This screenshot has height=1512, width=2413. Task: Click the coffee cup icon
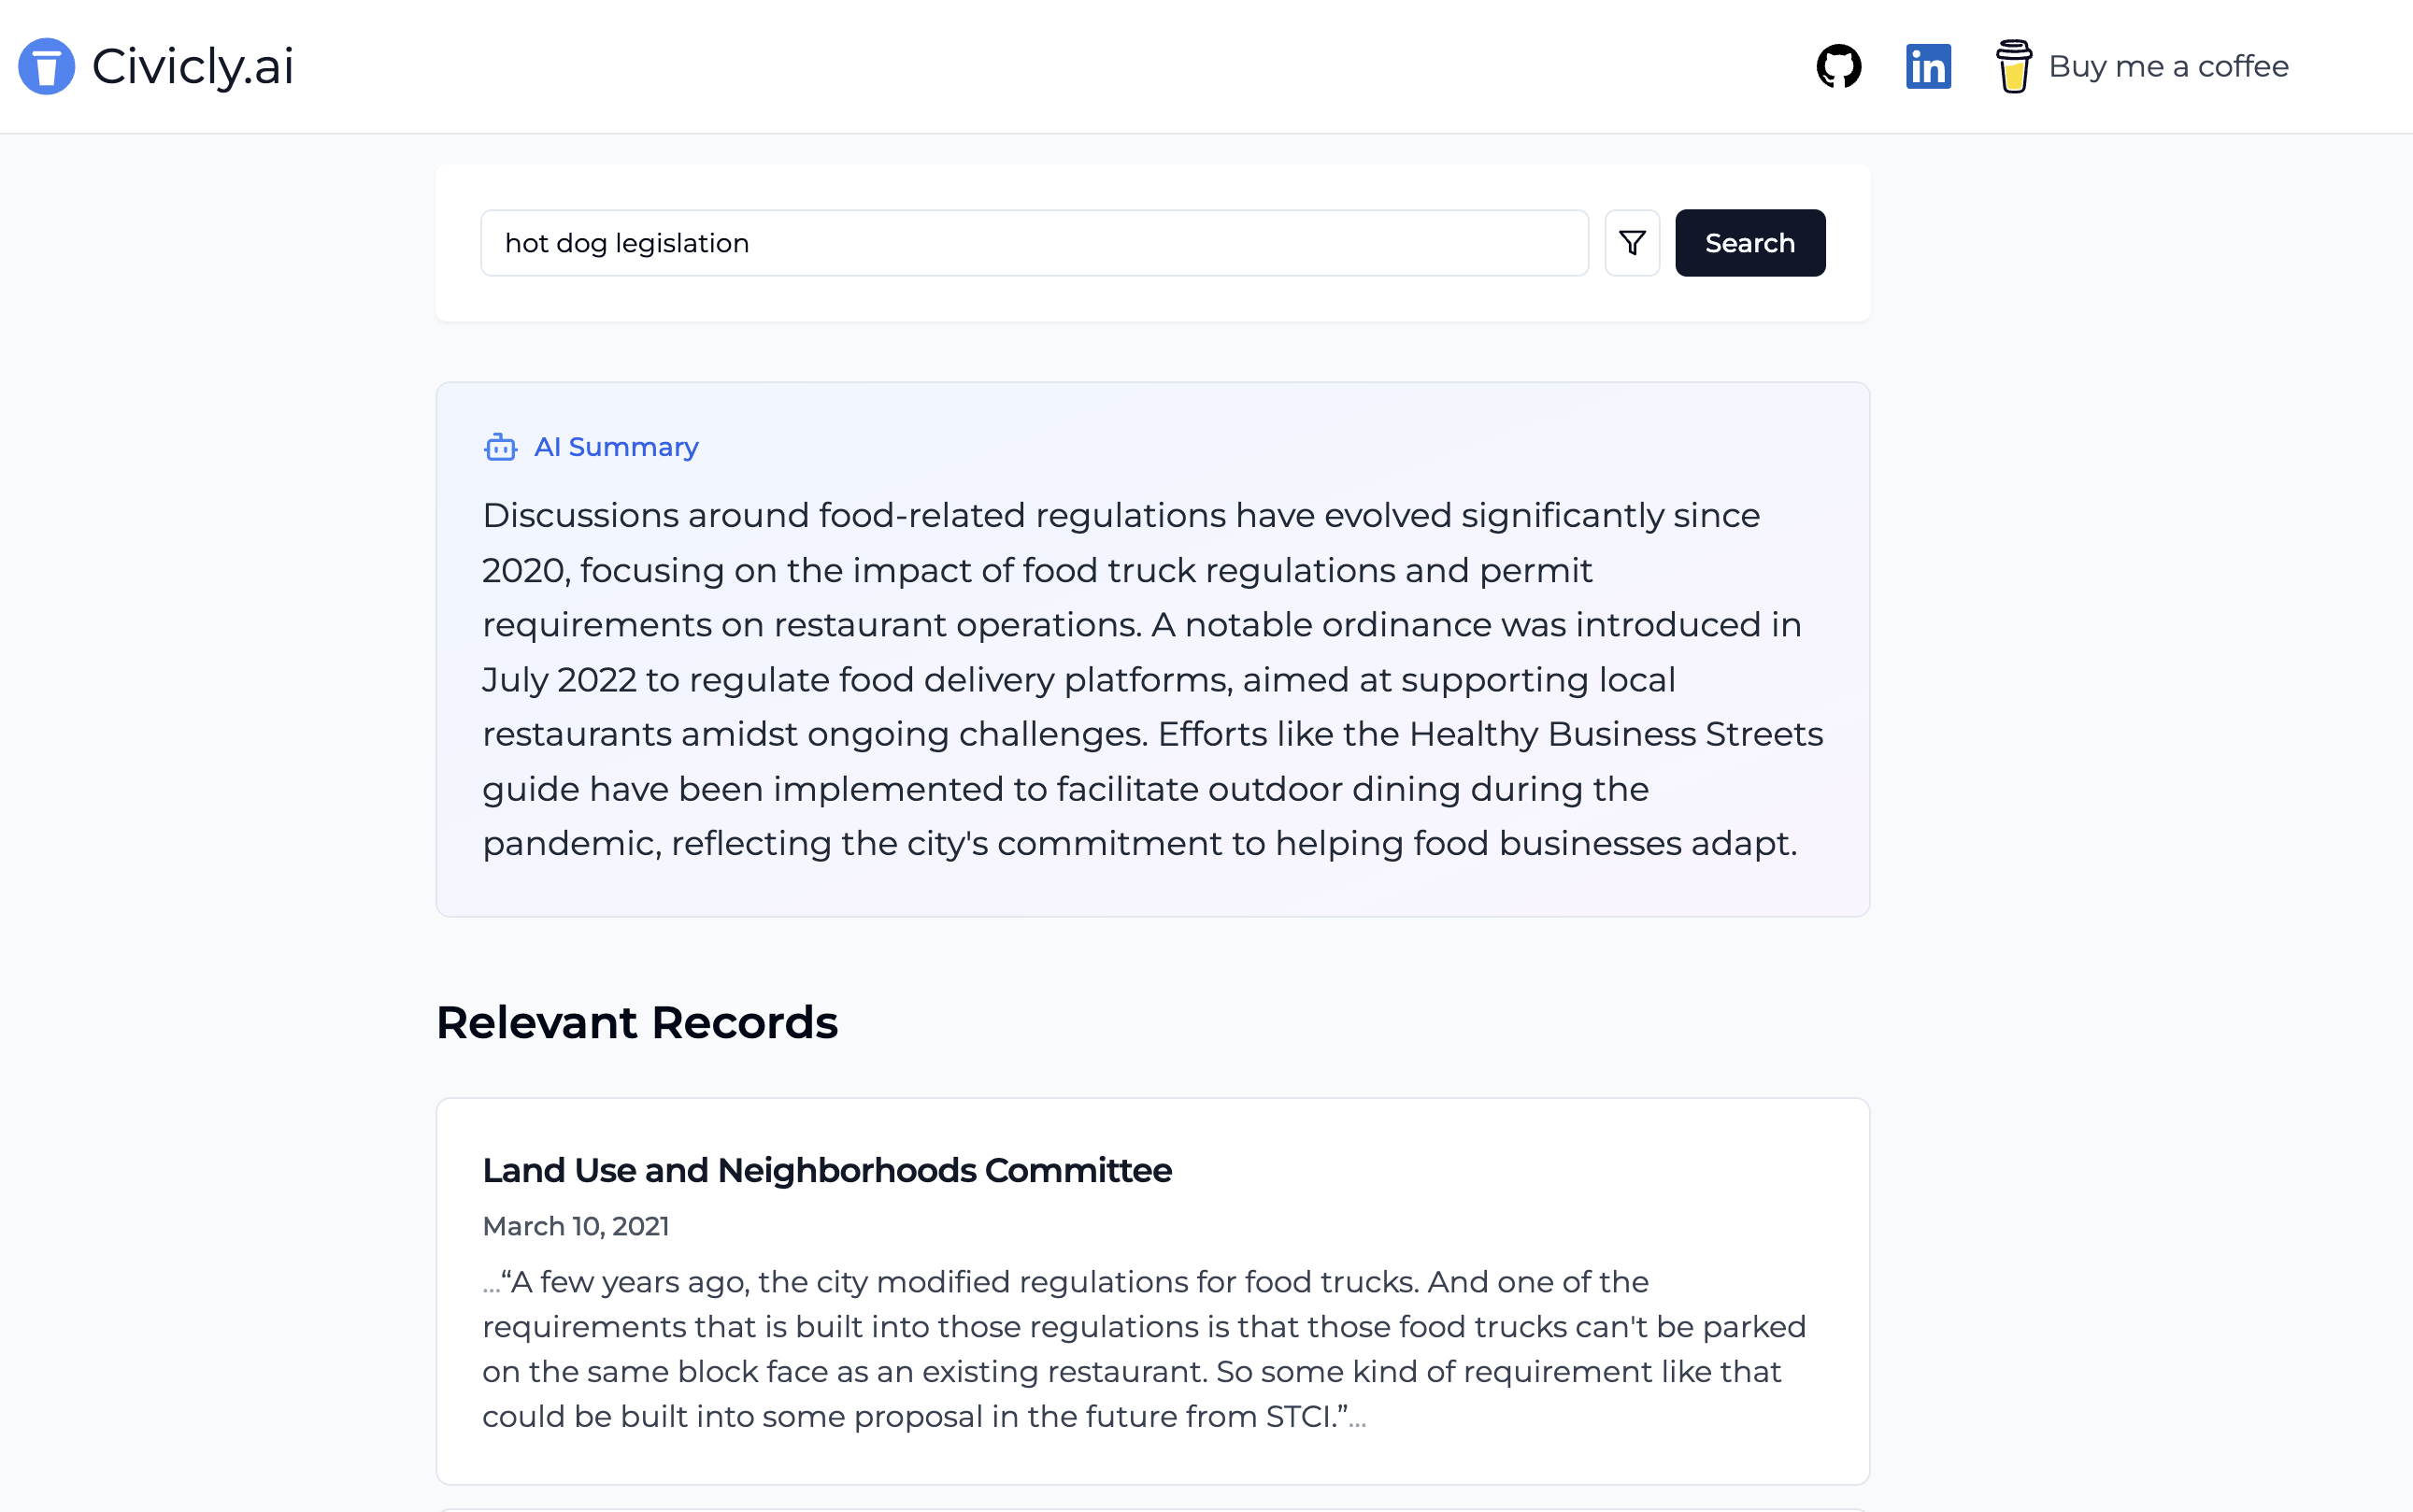point(2013,66)
